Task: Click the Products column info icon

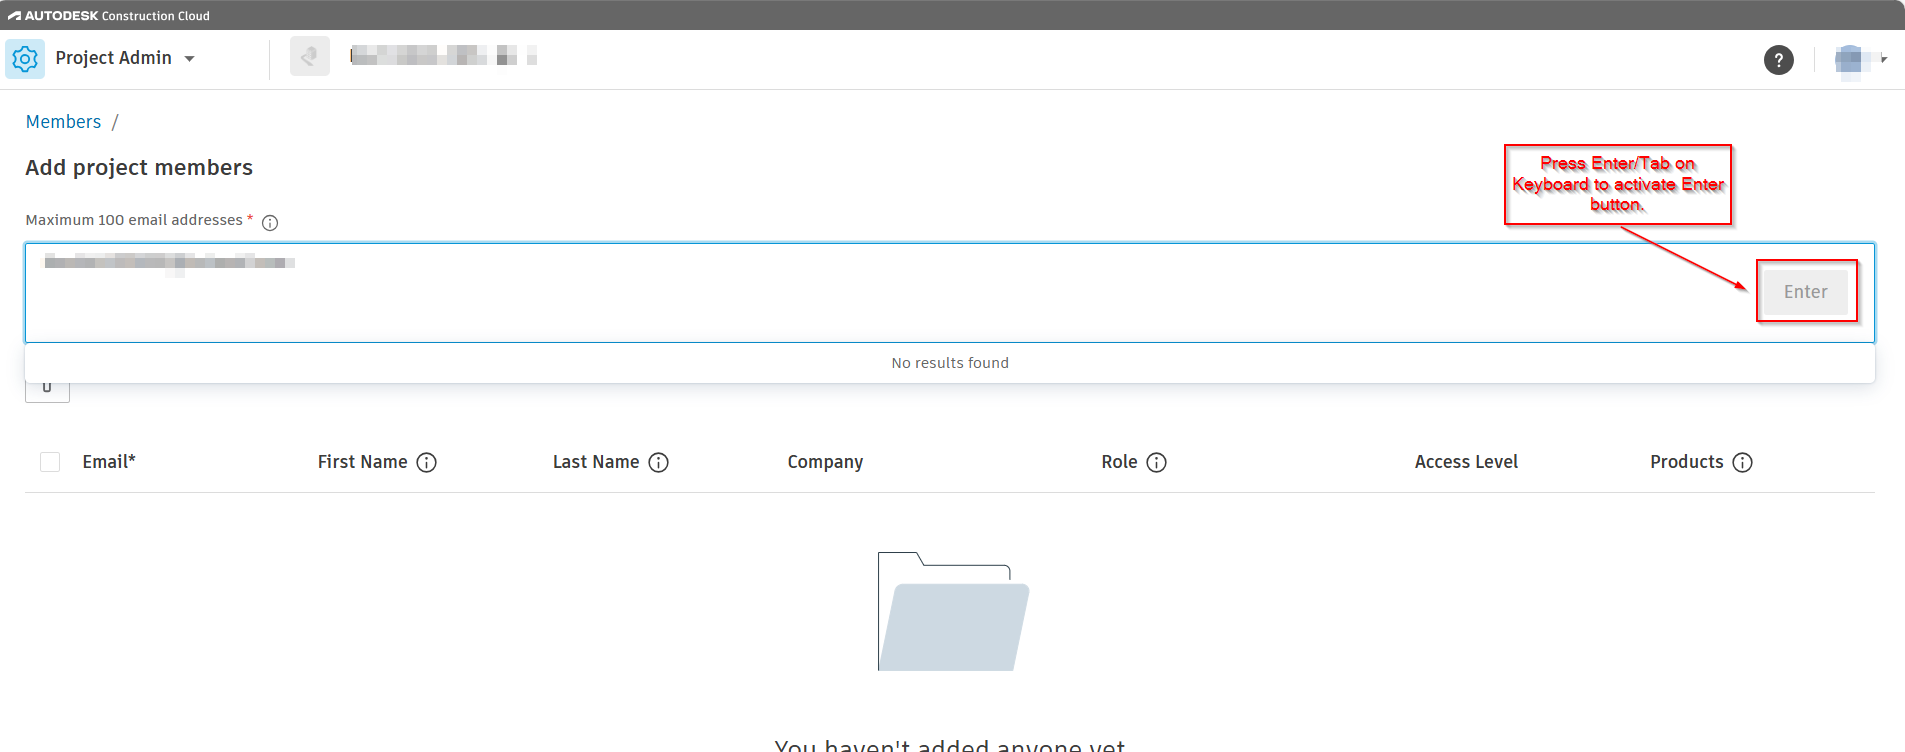Action: click(x=1743, y=462)
